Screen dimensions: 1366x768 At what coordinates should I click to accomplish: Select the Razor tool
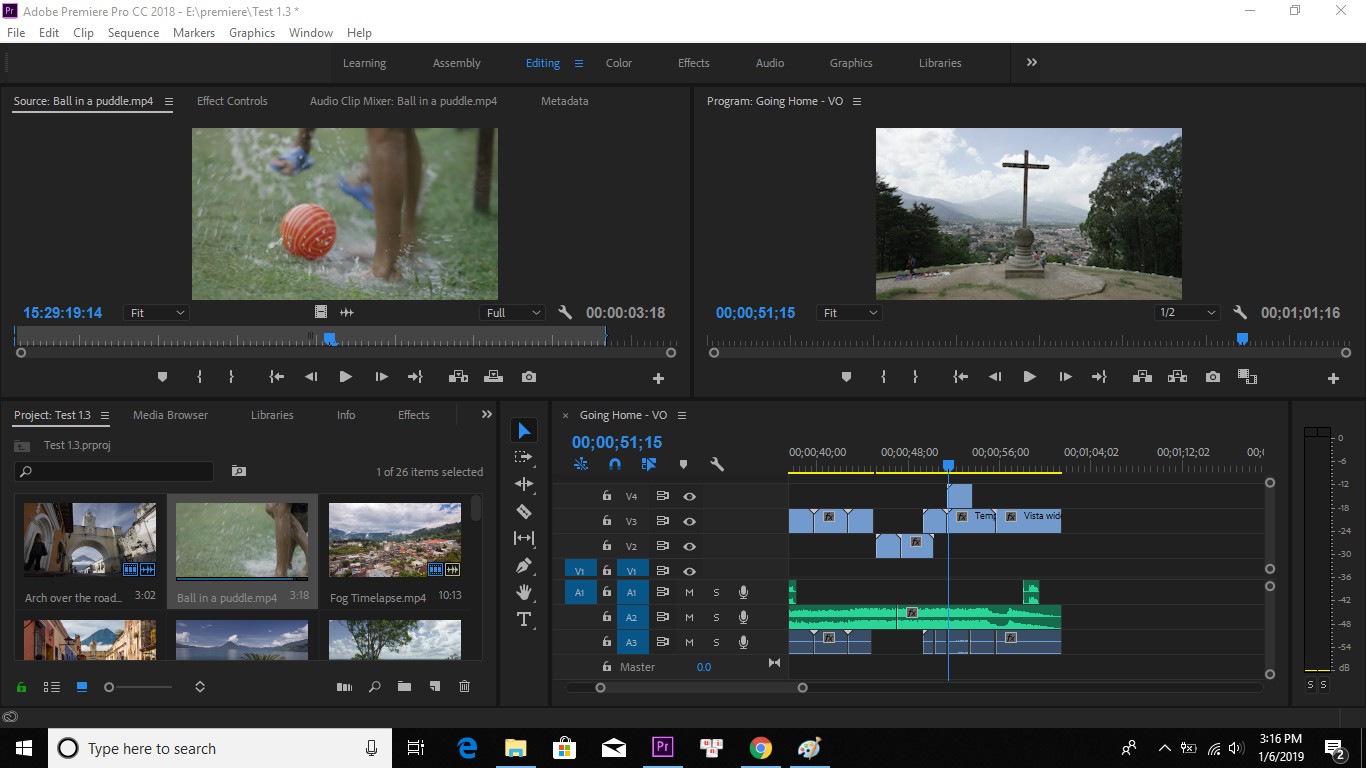coord(524,511)
